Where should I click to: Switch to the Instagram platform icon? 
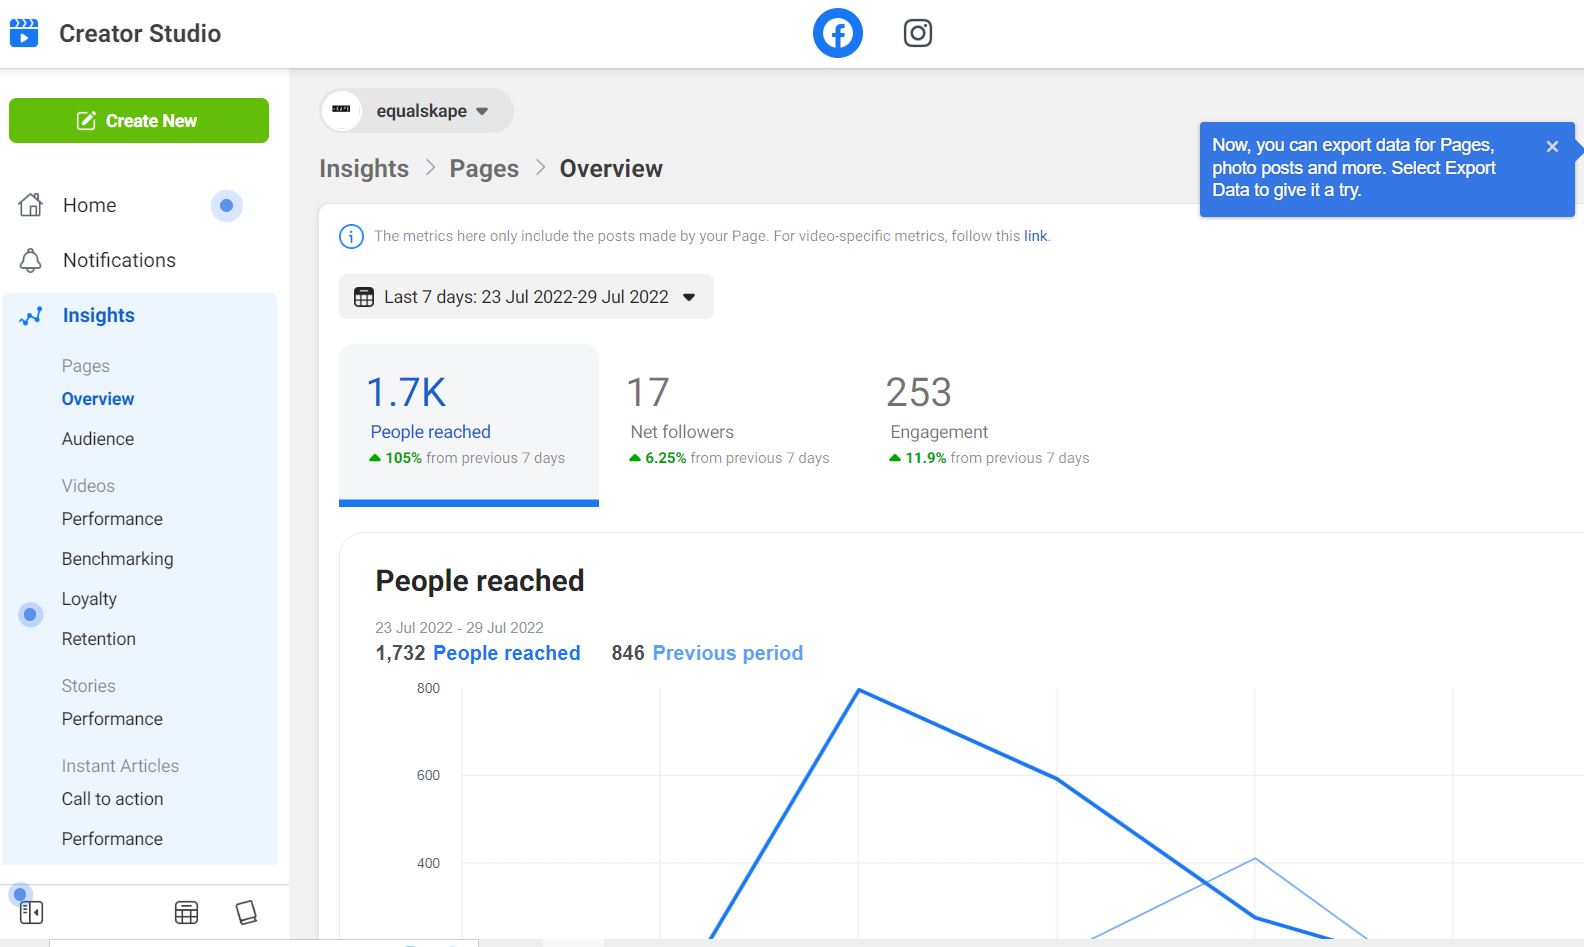pyautogui.click(x=918, y=33)
